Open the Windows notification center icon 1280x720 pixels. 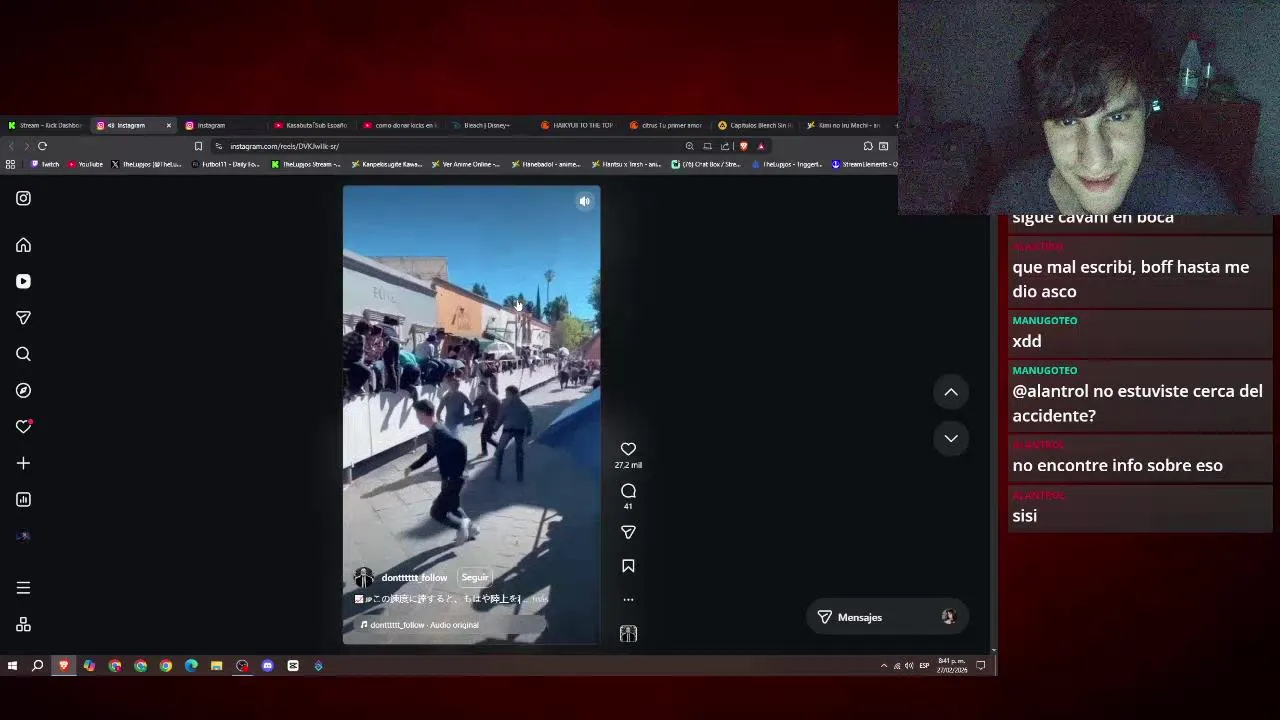click(x=981, y=666)
